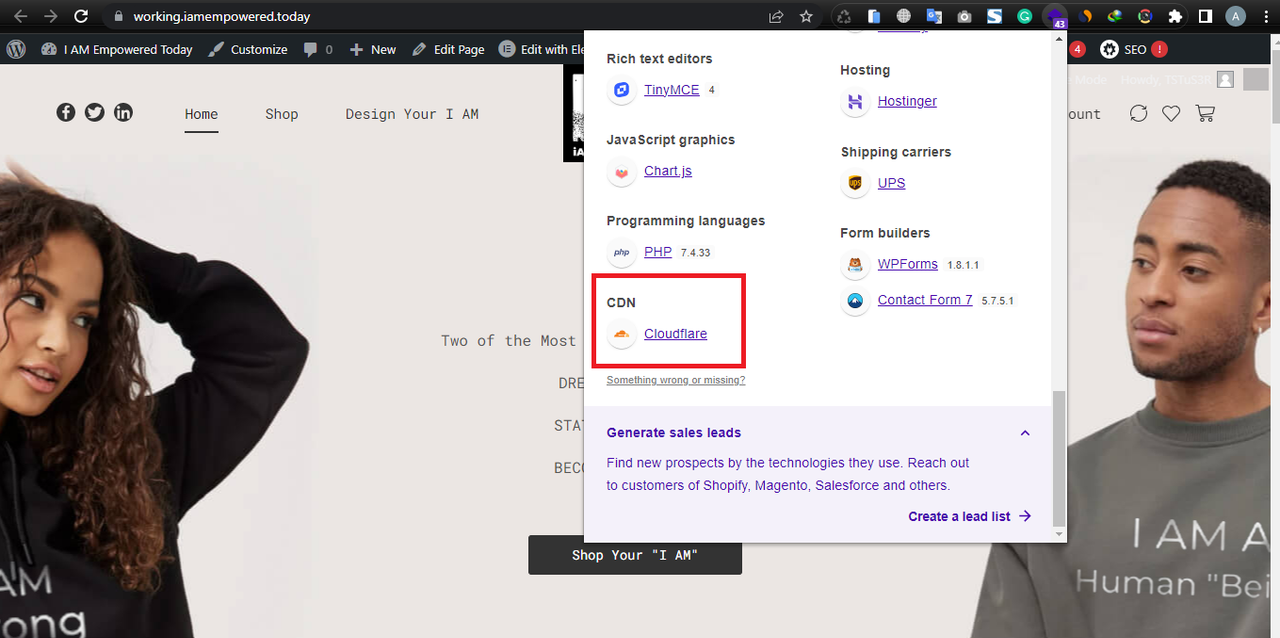Click Customize in the WordPress admin bar
Viewport: 1280px width, 638px height.
coord(248,49)
